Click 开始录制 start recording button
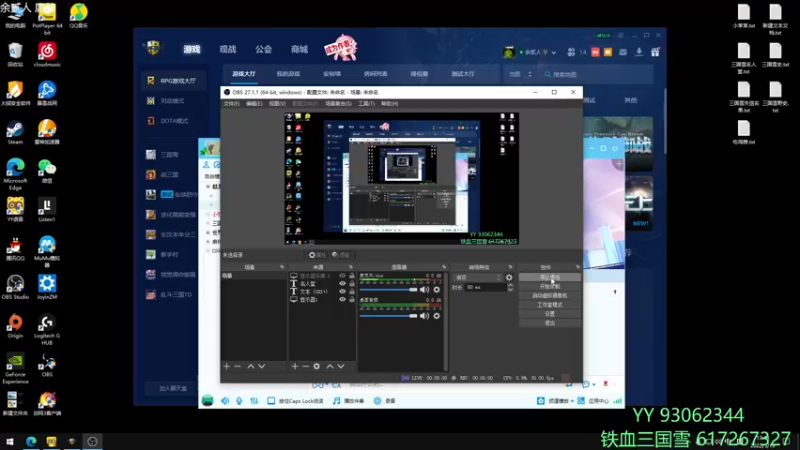The image size is (800, 450). (549, 286)
